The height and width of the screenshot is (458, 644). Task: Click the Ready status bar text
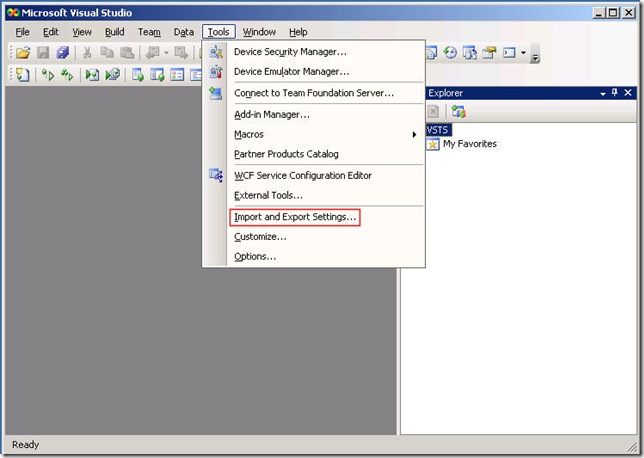click(25, 445)
